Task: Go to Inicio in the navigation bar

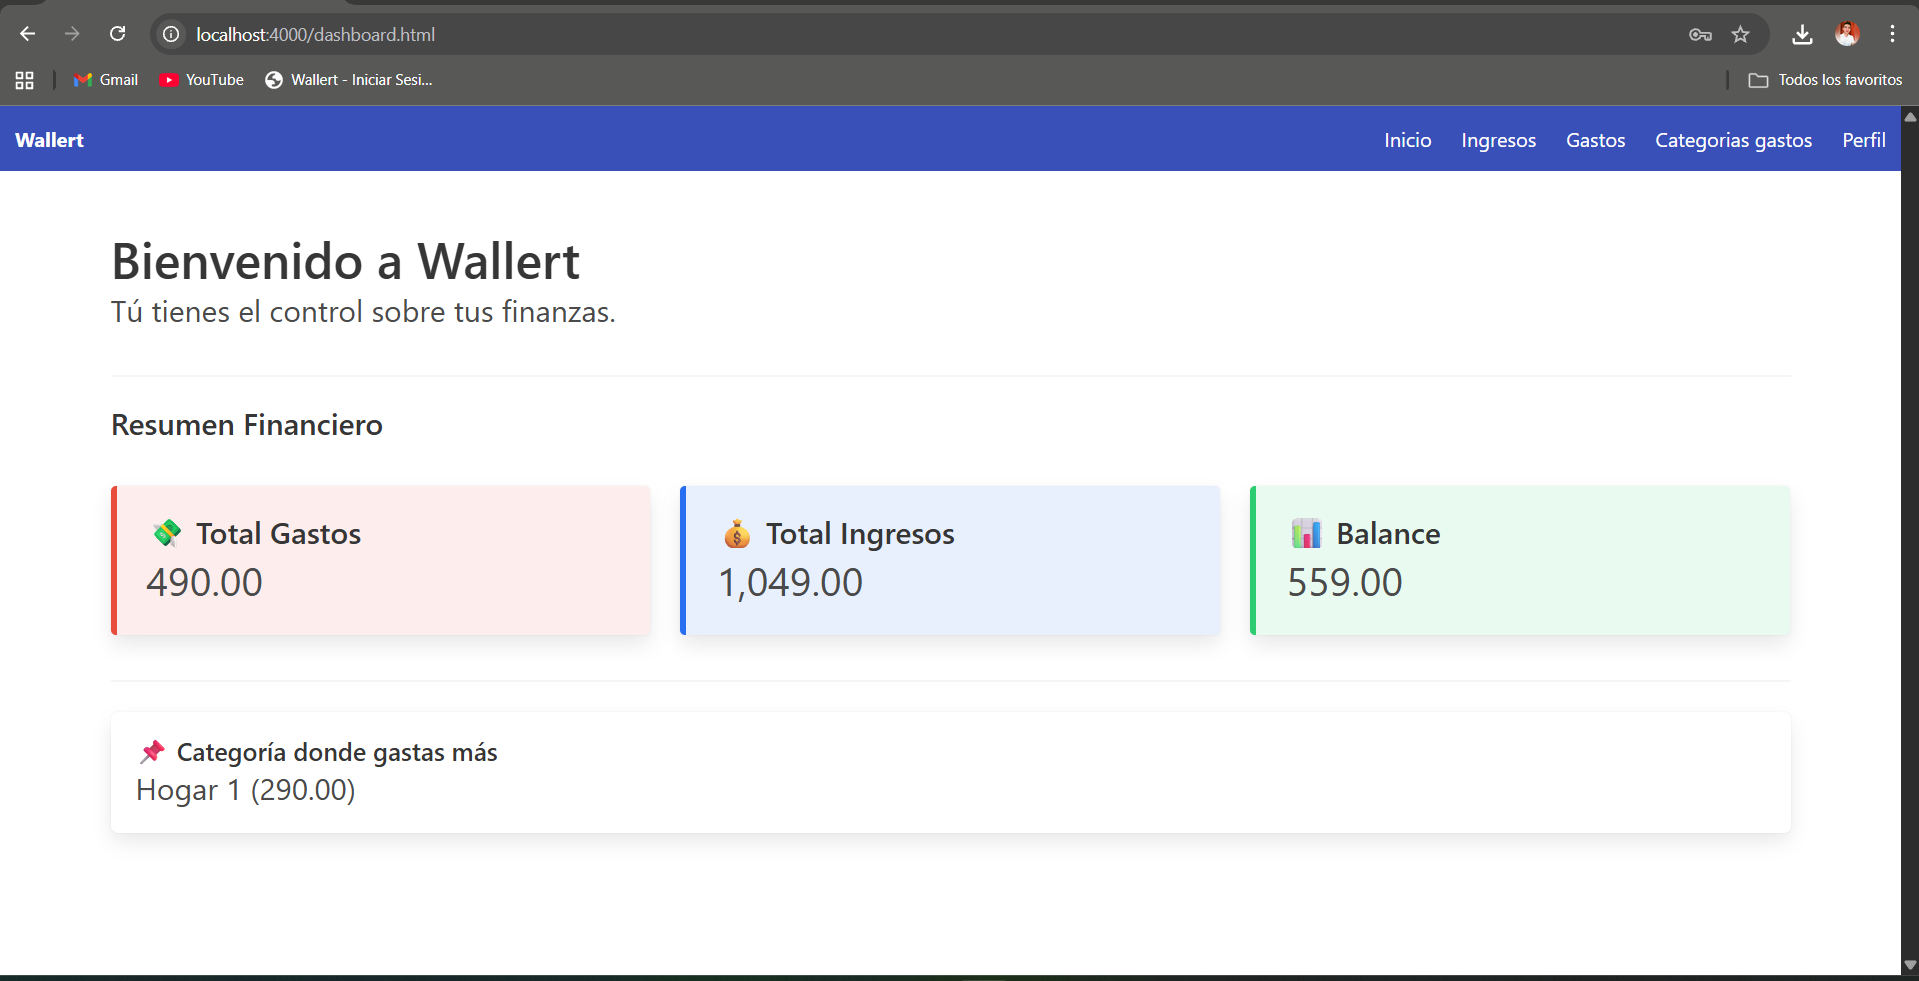Action: [x=1407, y=140]
